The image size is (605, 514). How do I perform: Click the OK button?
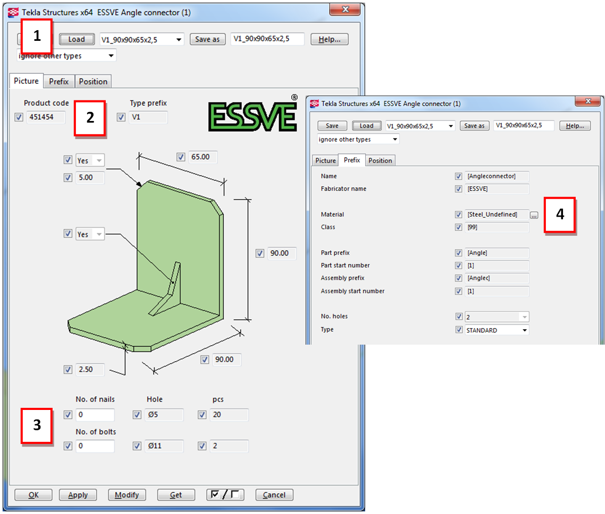click(x=33, y=495)
